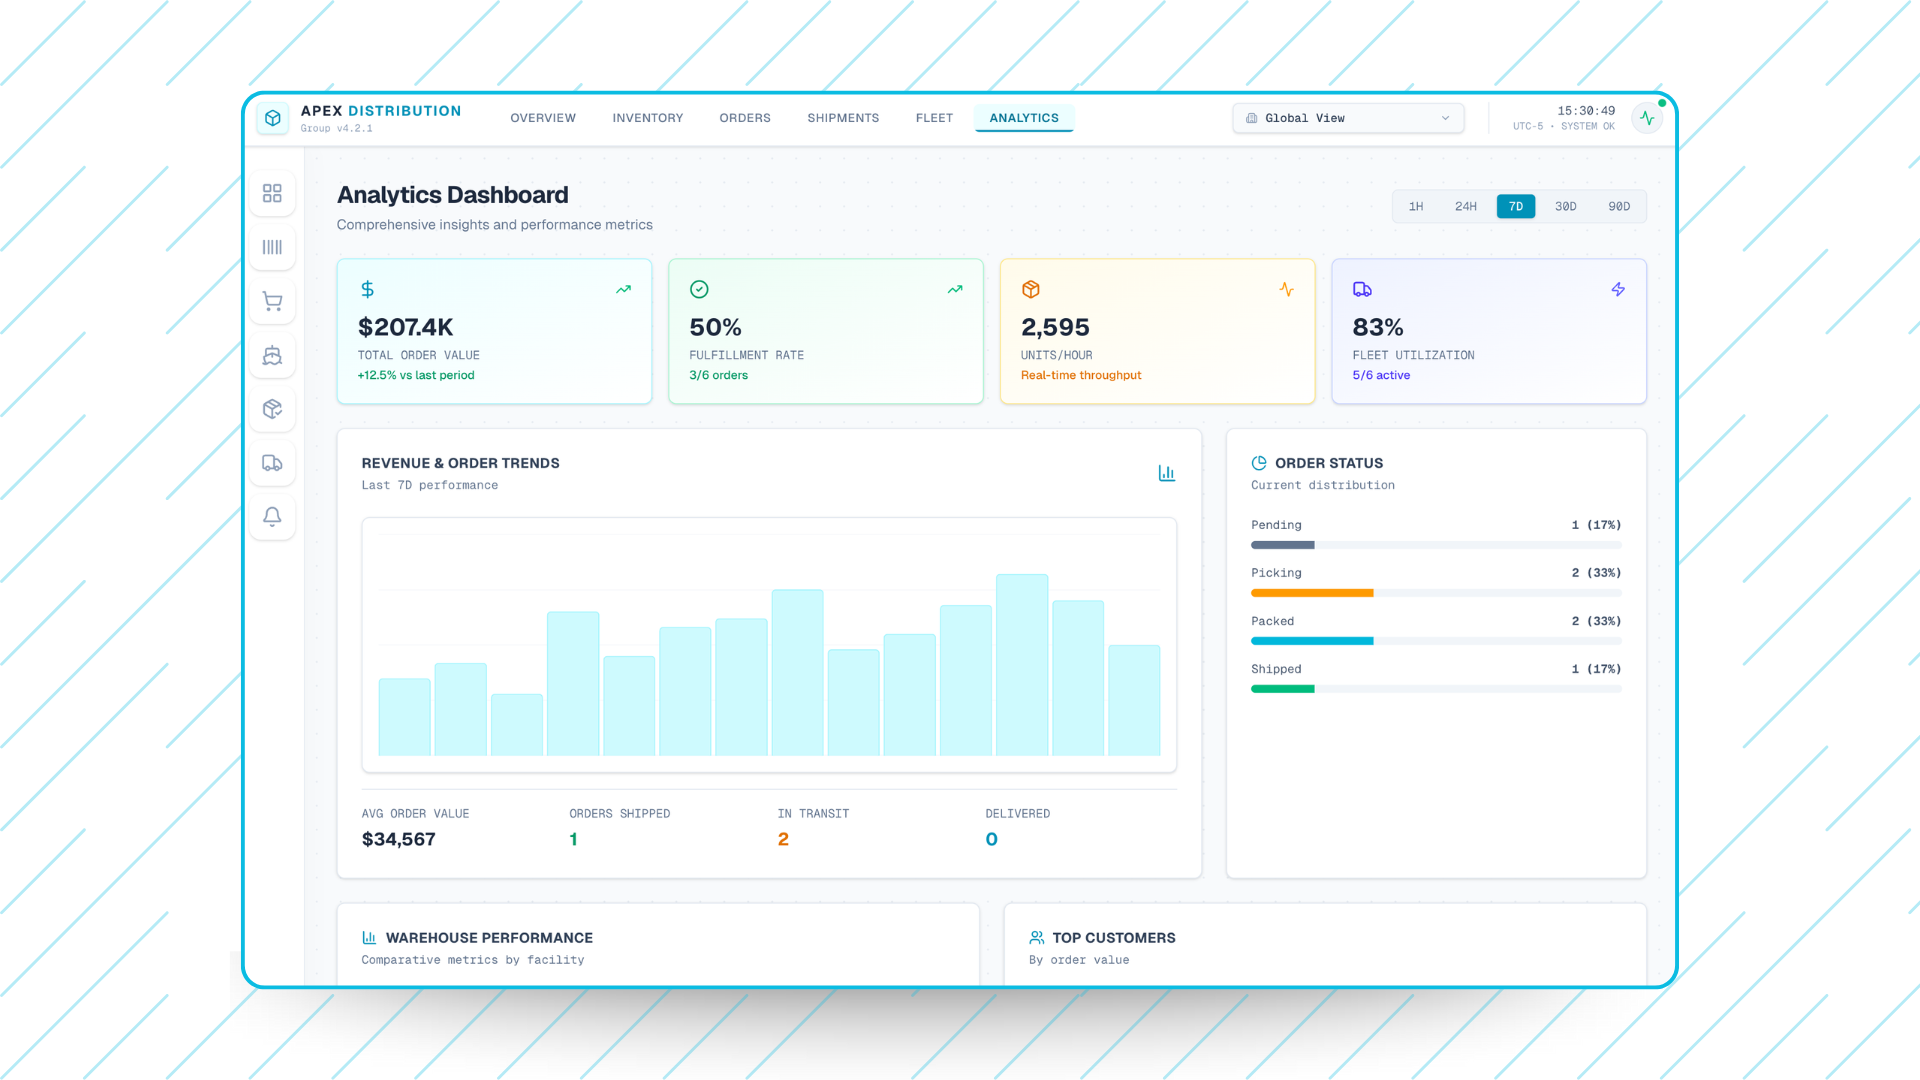The height and width of the screenshot is (1080, 1920).
Task: Click the ship icon in sidebar
Action: pos(272,355)
